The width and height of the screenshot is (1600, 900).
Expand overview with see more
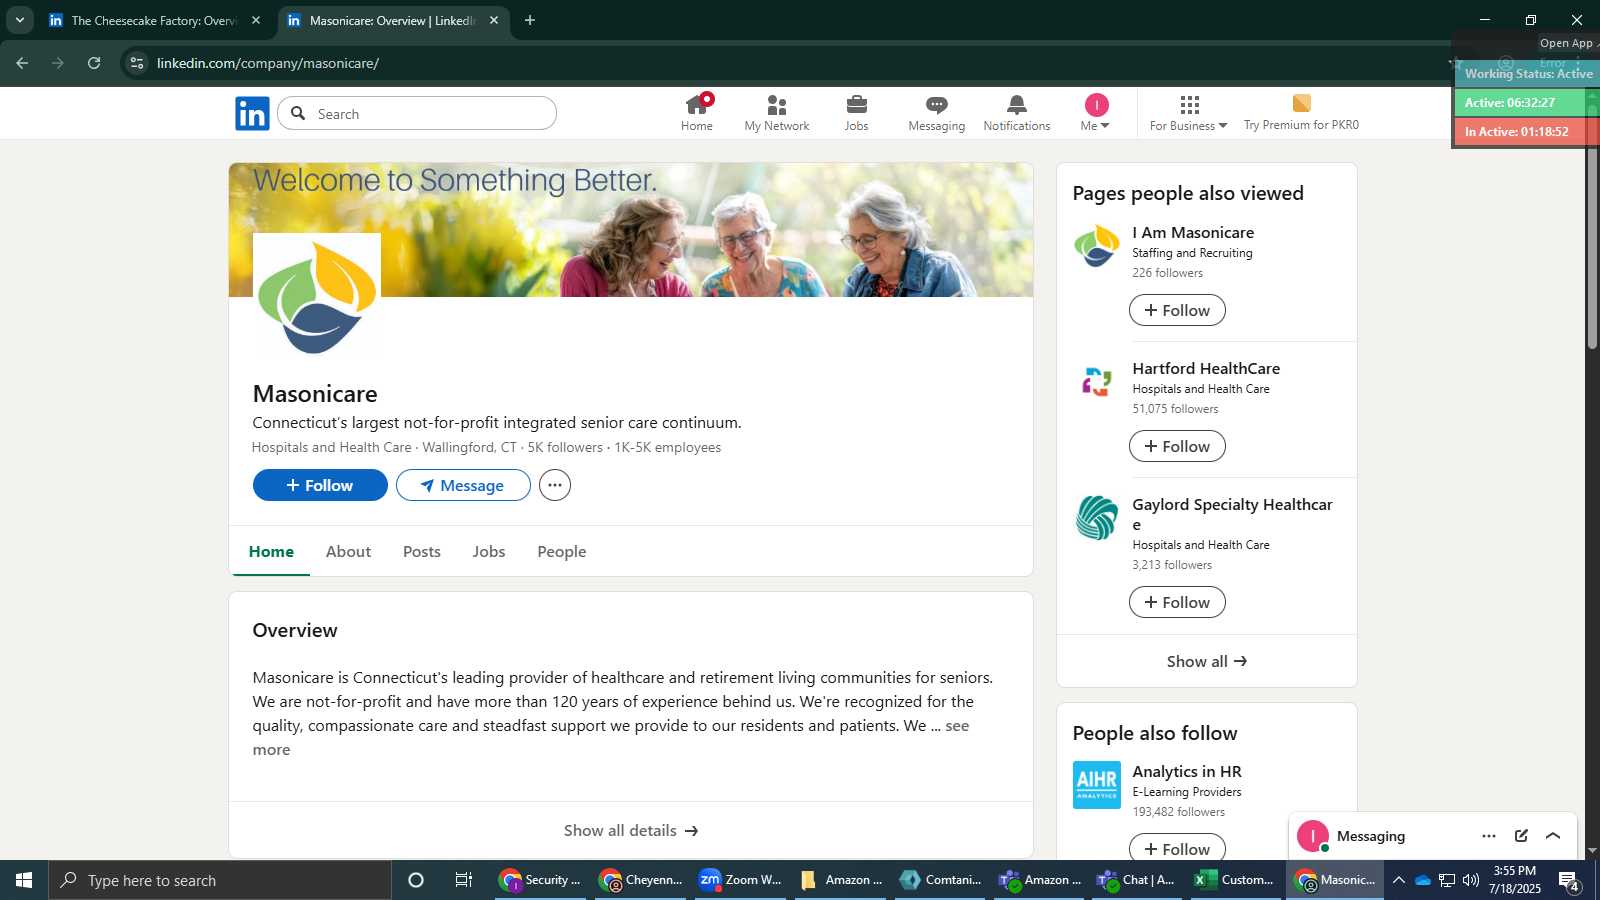pyautogui.click(x=957, y=726)
